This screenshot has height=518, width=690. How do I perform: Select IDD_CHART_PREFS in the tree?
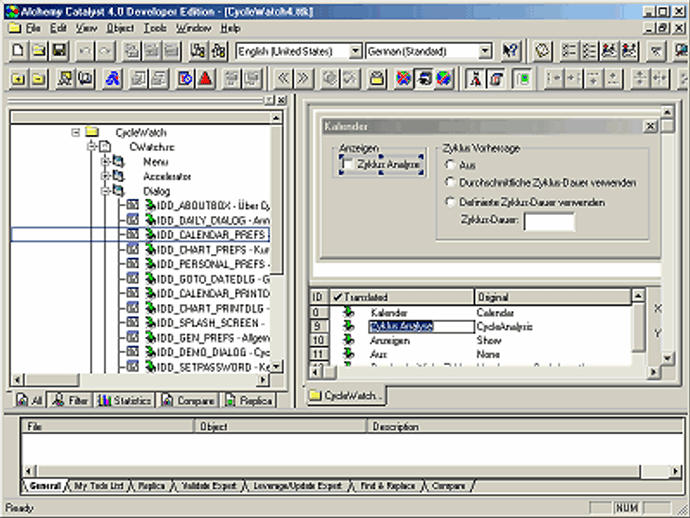pyautogui.click(x=213, y=250)
